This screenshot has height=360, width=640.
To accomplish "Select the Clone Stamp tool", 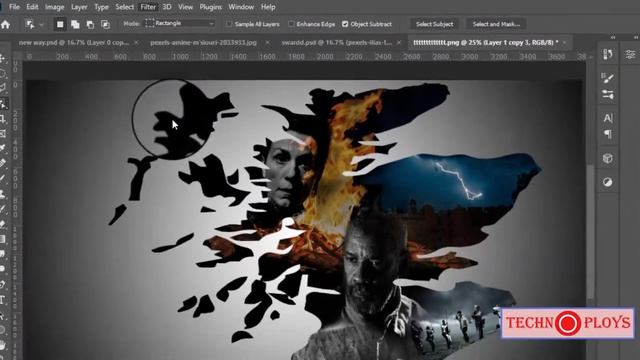I will coord(3,193).
